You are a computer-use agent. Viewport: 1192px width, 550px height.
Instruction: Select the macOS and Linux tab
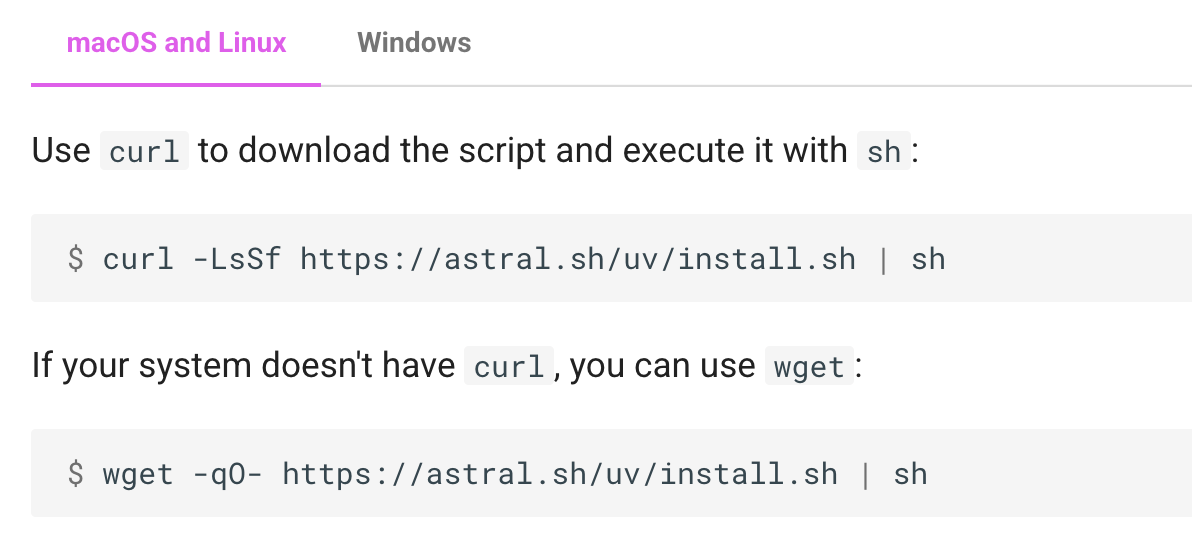click(x=176, y=43)
